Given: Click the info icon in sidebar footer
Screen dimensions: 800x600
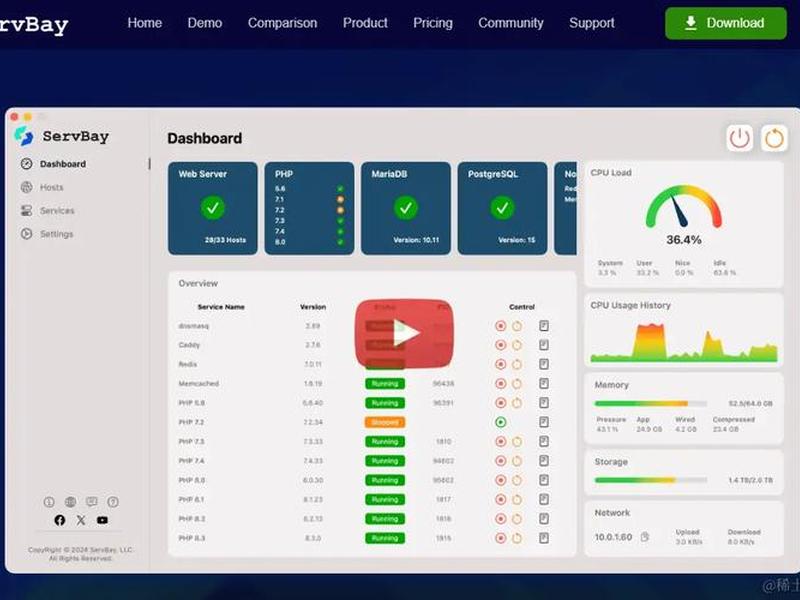Looking at the screenshot, I should 49,502.
